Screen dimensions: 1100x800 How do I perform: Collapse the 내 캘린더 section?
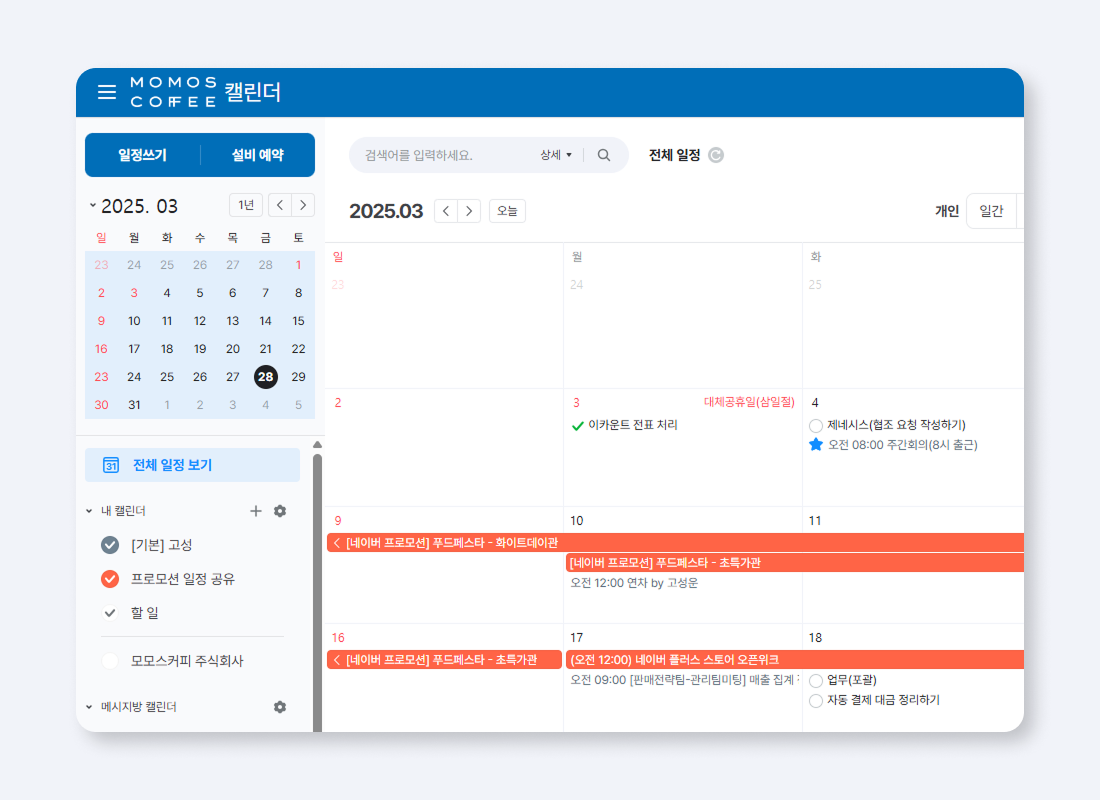coord(88,510)
